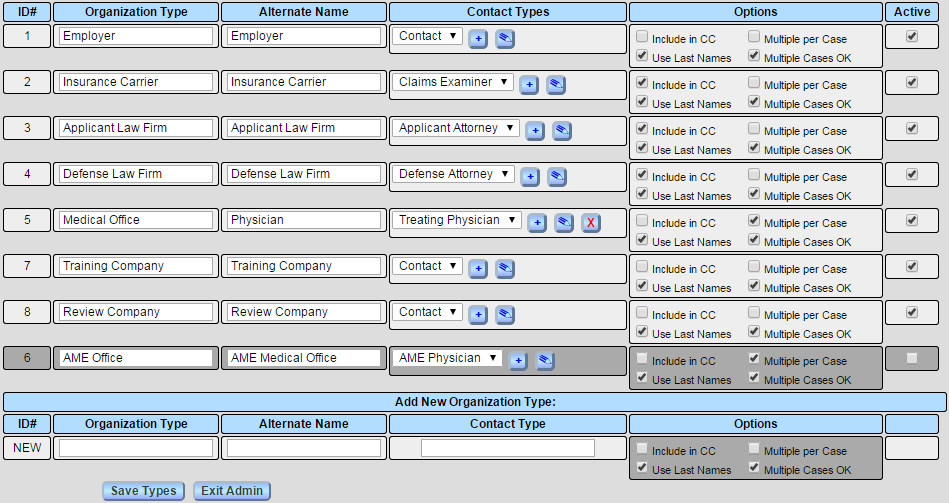The width and height of the screenshot is (949, 503).
Task: Activate the AME Office organization type
Action: coord(911,358)
